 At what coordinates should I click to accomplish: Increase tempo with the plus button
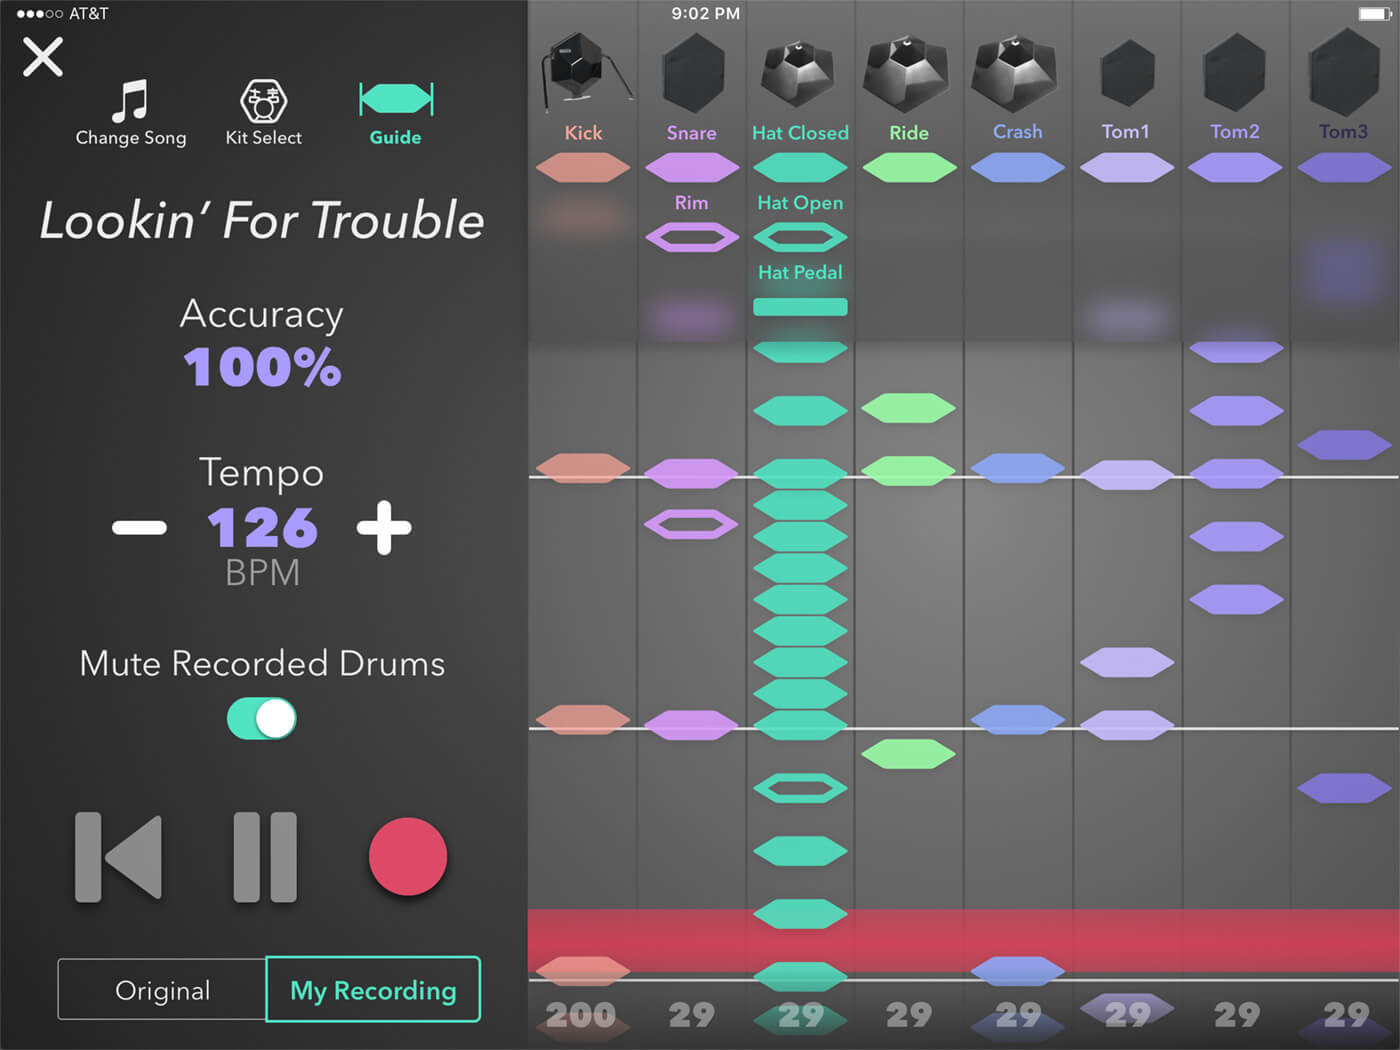pos(385,528)
